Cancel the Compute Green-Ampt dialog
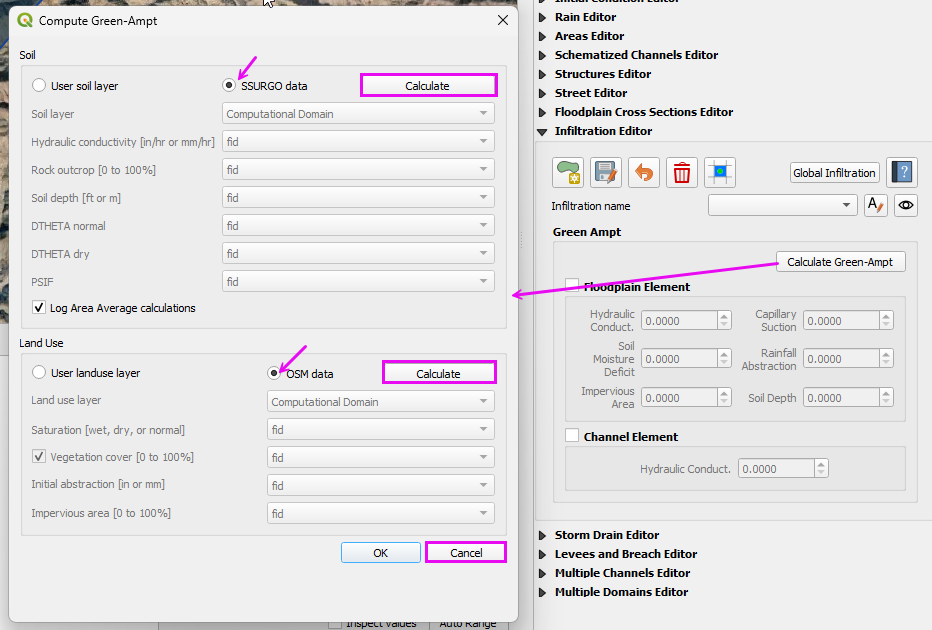 [466, 553]
